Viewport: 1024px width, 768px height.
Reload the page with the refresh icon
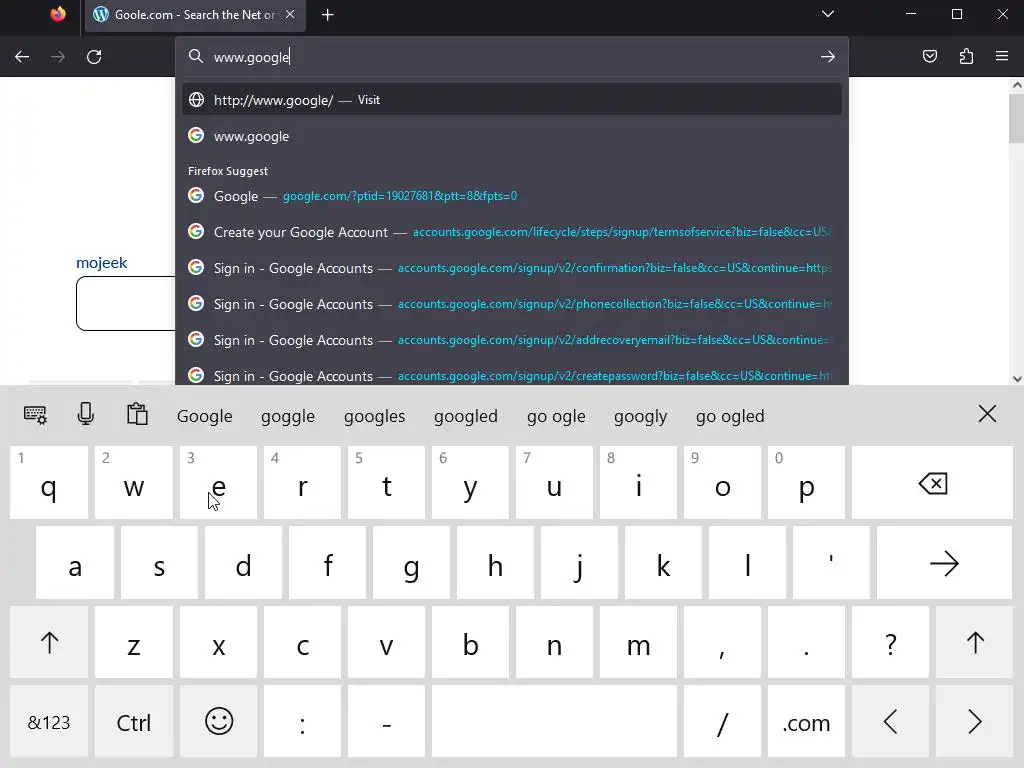click(x=94, y=57)
